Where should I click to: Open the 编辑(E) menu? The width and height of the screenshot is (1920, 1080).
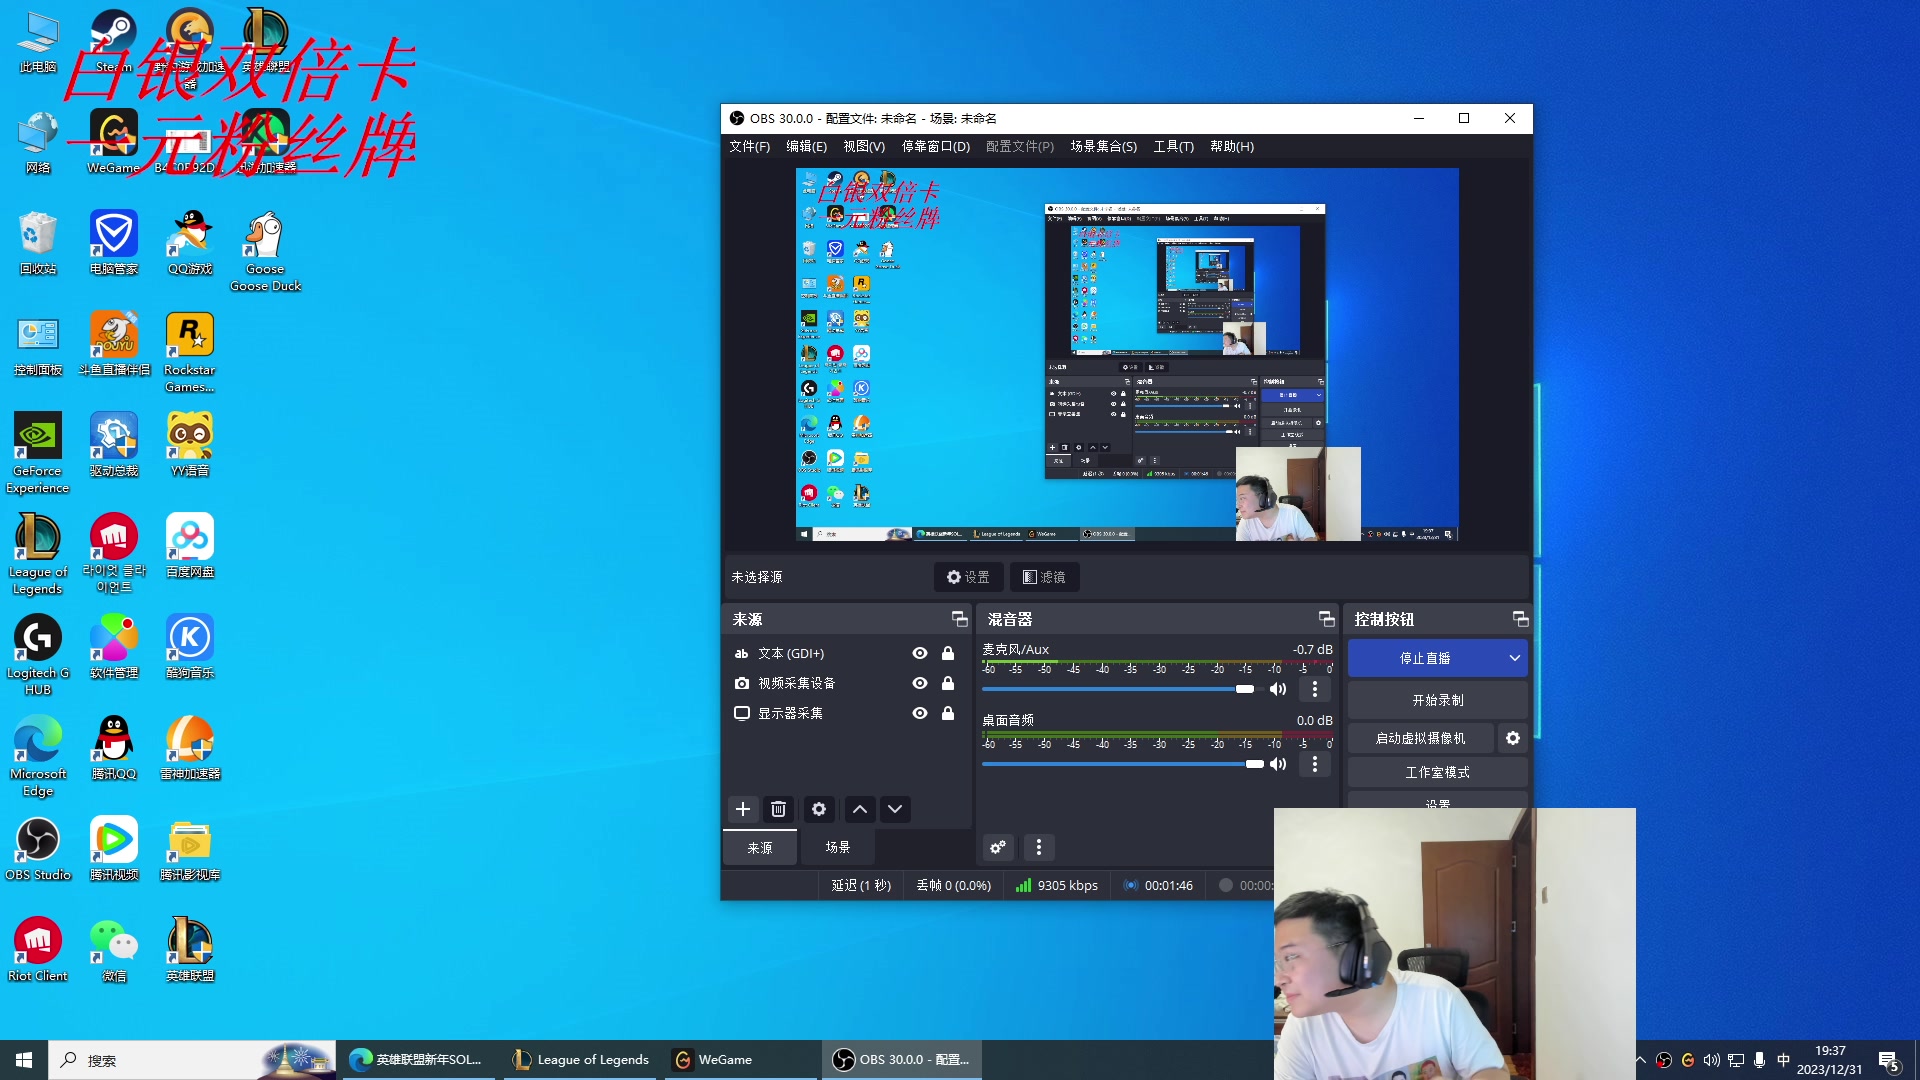click(807, 146)
